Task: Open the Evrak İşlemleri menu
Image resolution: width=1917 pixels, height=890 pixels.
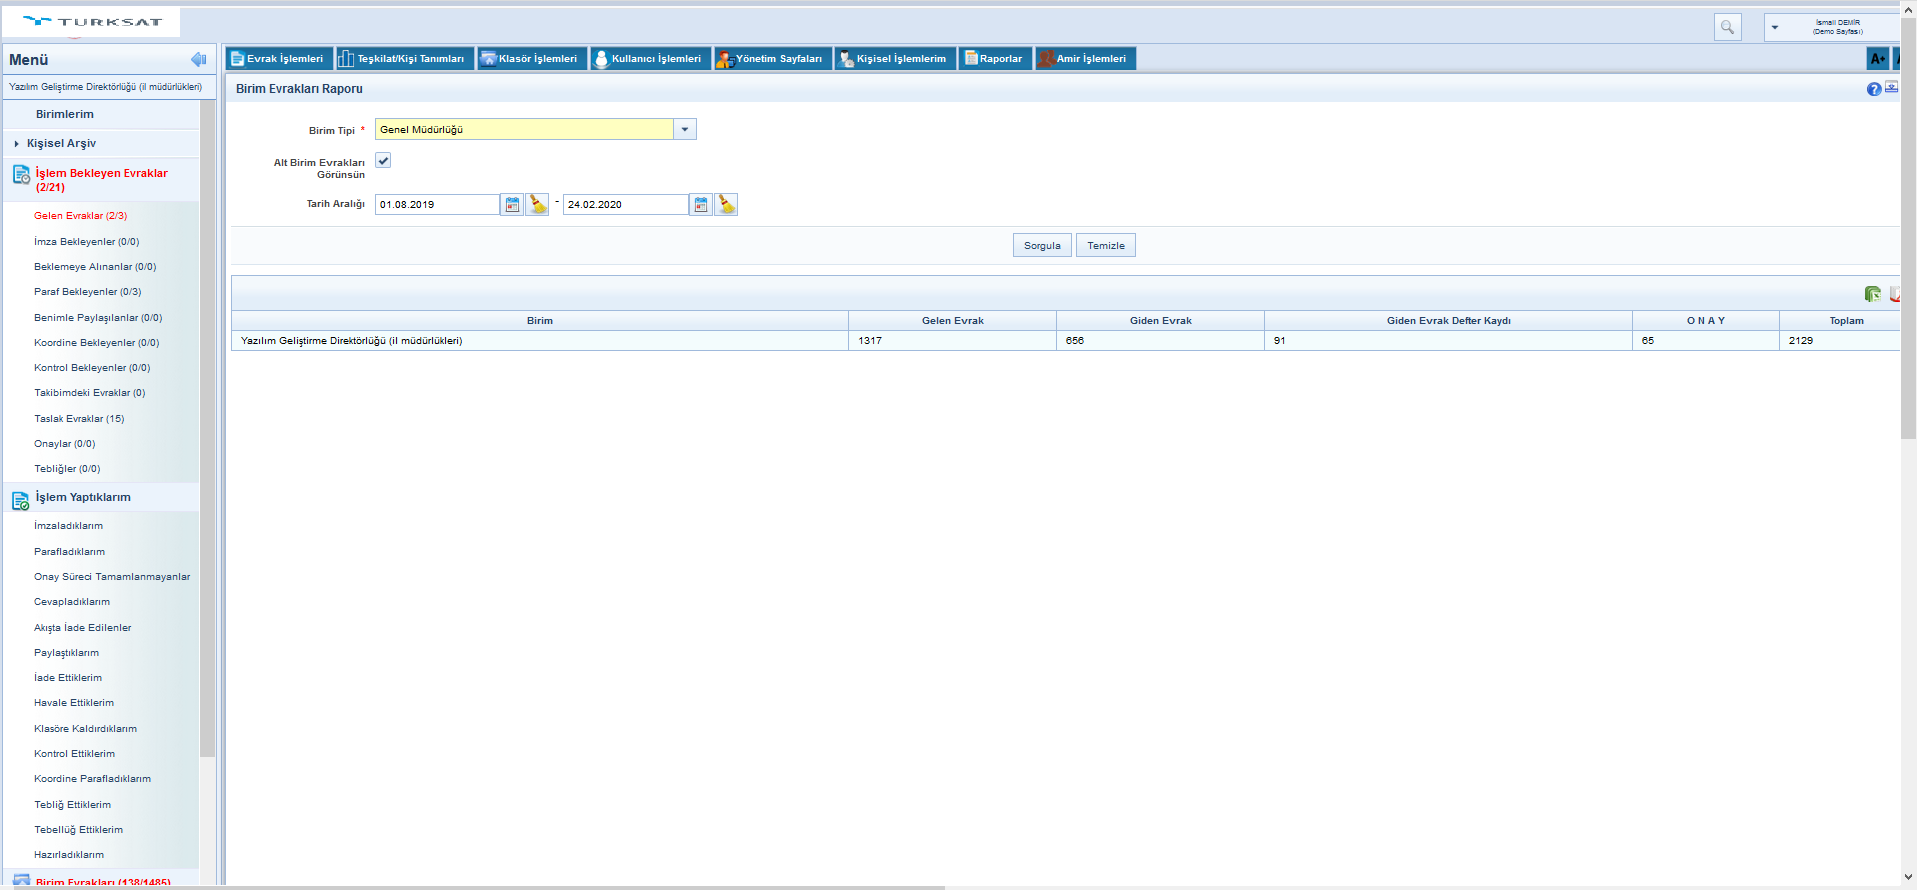Action: pos(278,59)
